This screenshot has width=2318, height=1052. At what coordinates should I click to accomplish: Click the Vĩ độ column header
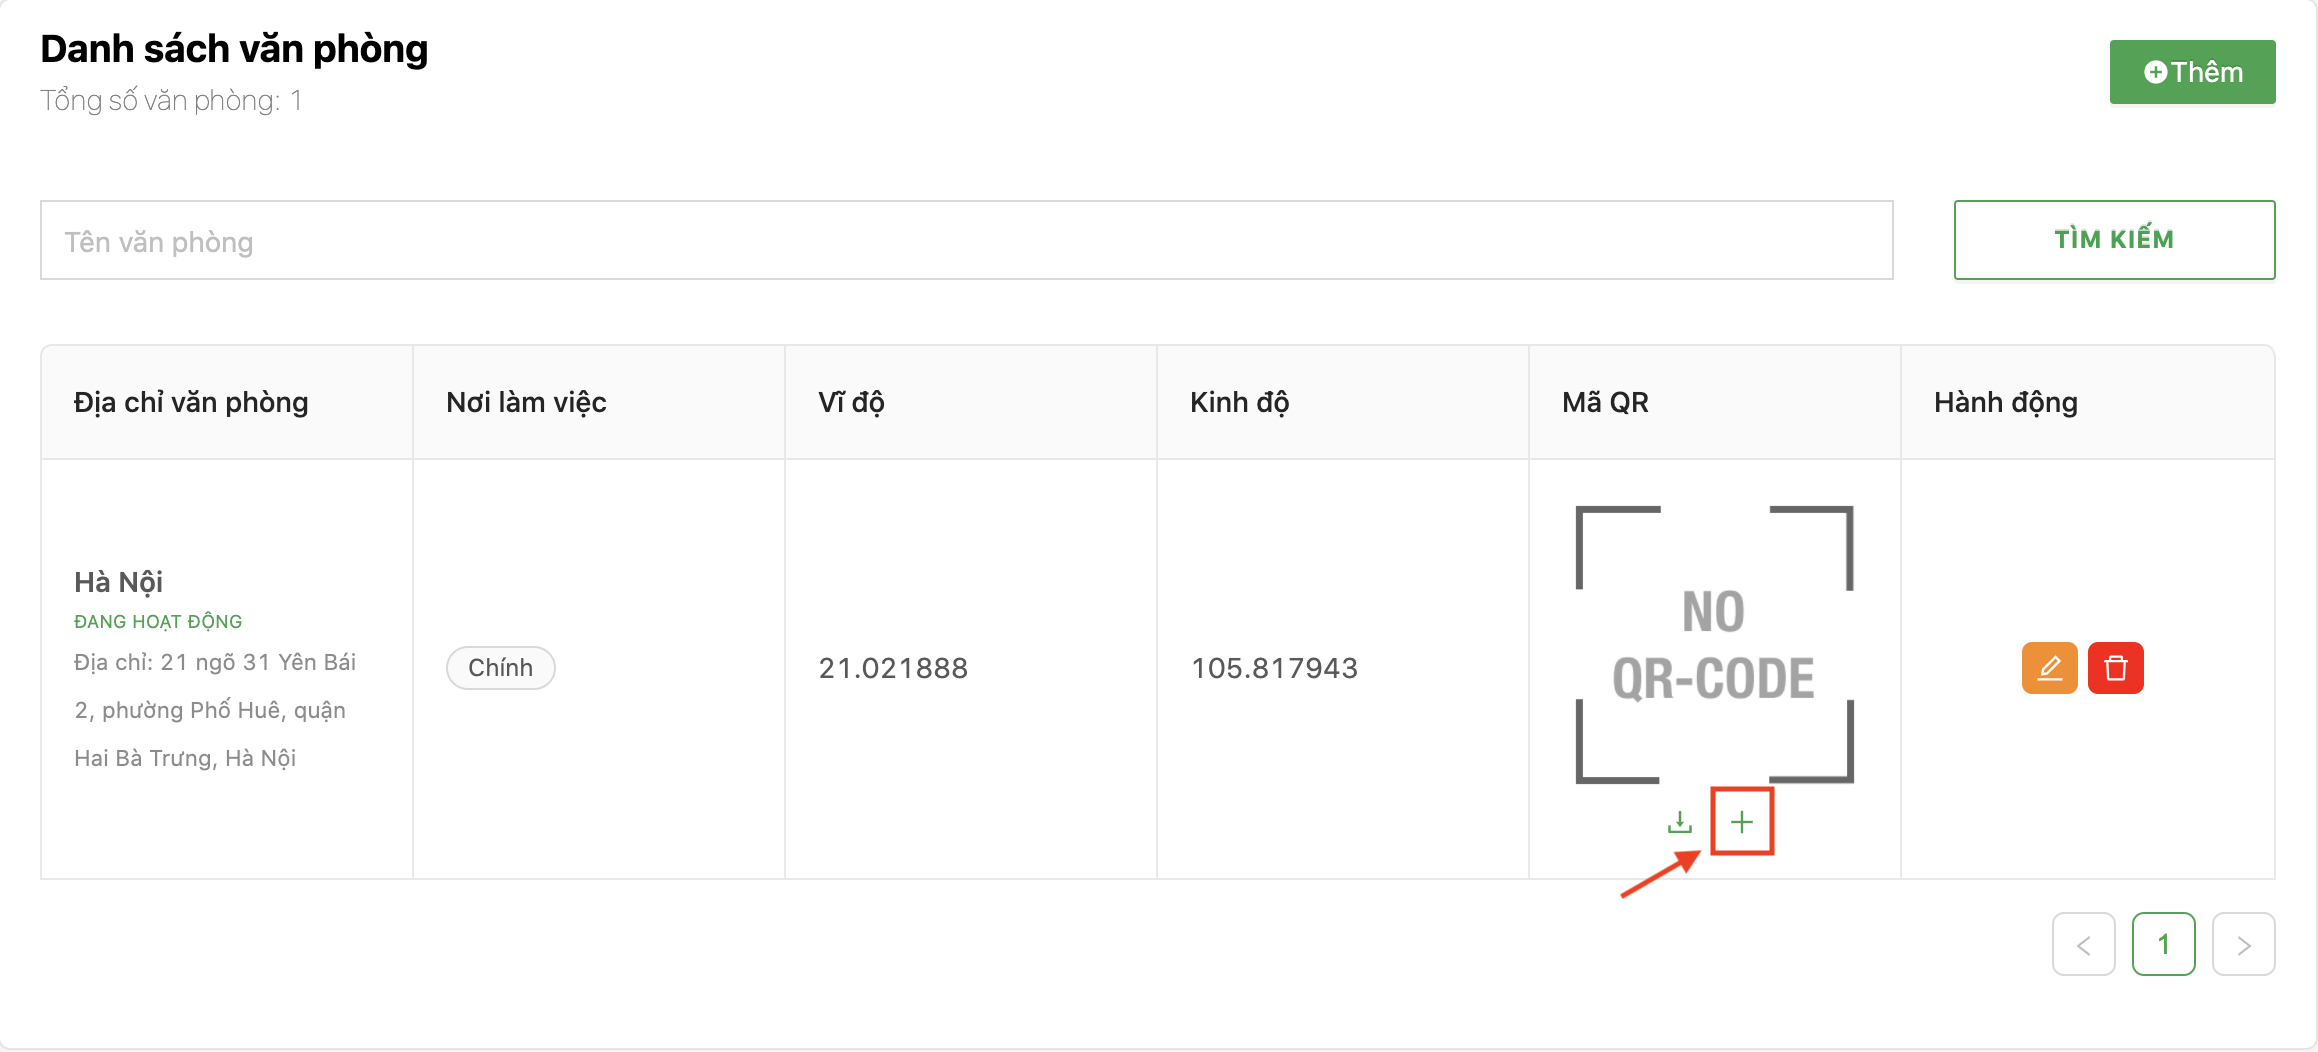851,402
